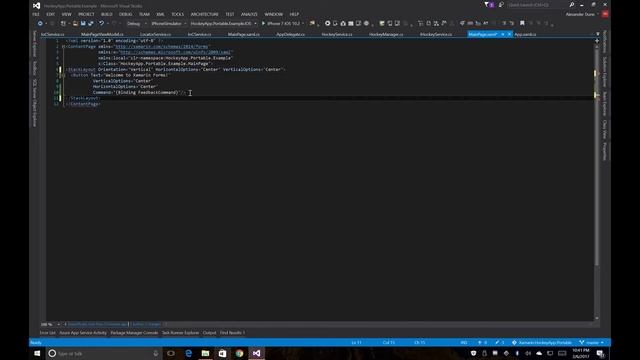Open the Windows Start menu
The height and width of the screenshot is (360, 640).
[x=37, y=353]
